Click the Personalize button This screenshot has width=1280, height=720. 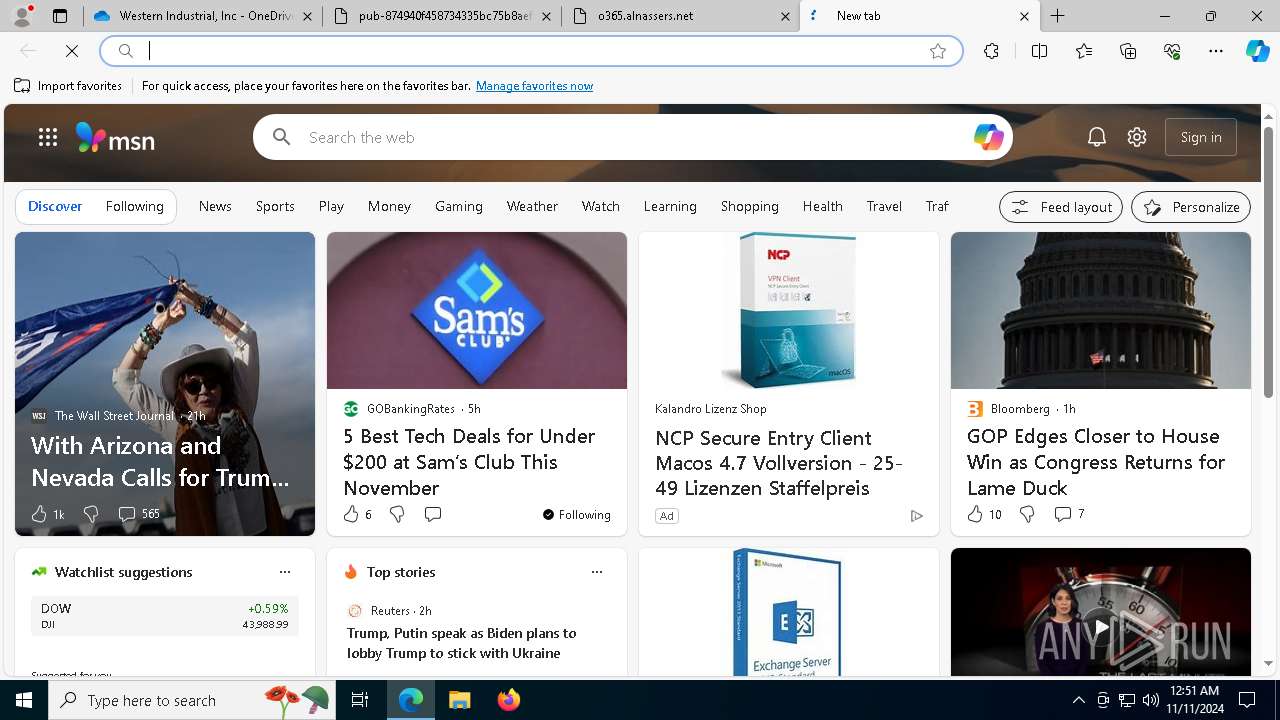pos(1191,207)
